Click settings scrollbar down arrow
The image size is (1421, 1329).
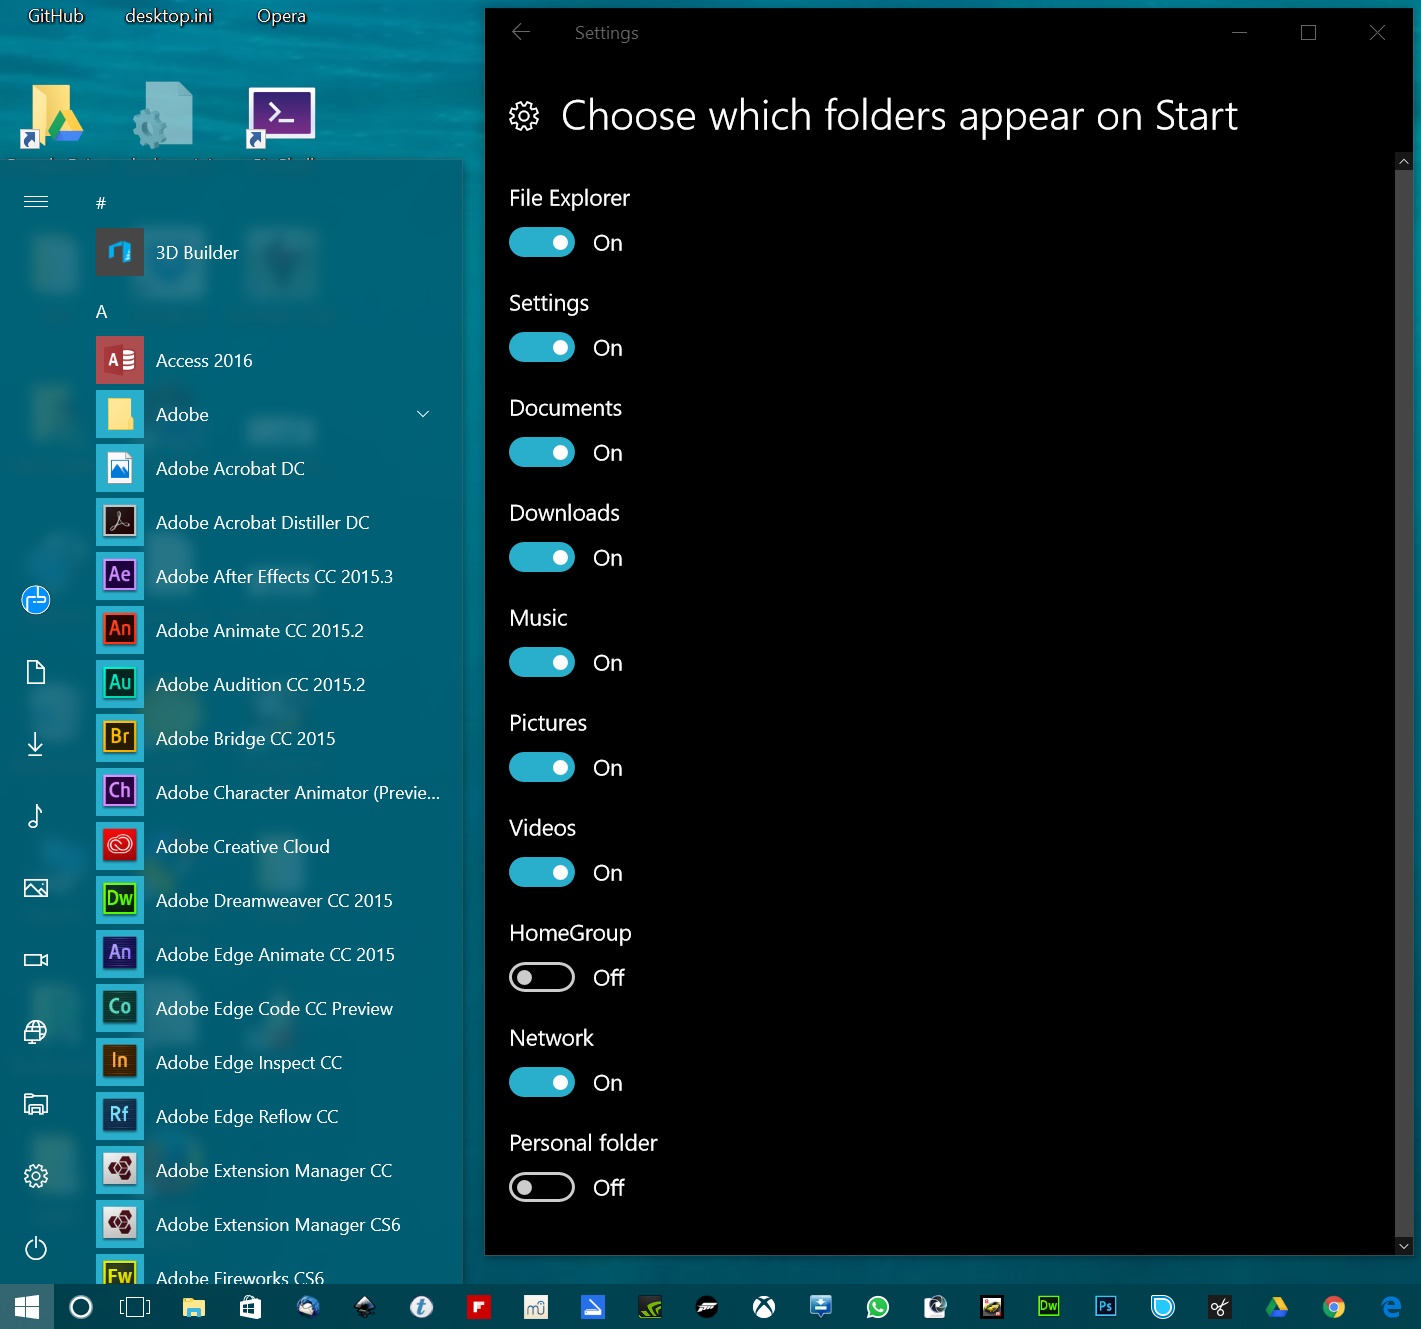click(1404, 1246)
